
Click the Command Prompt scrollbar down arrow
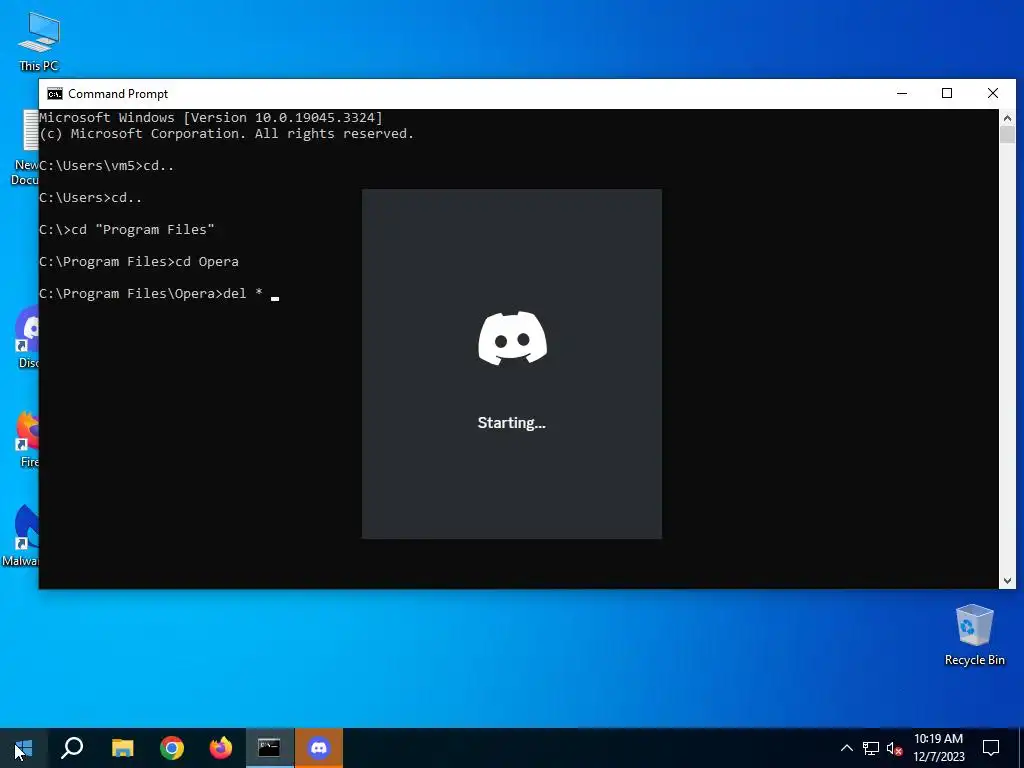coord(1007,580)
